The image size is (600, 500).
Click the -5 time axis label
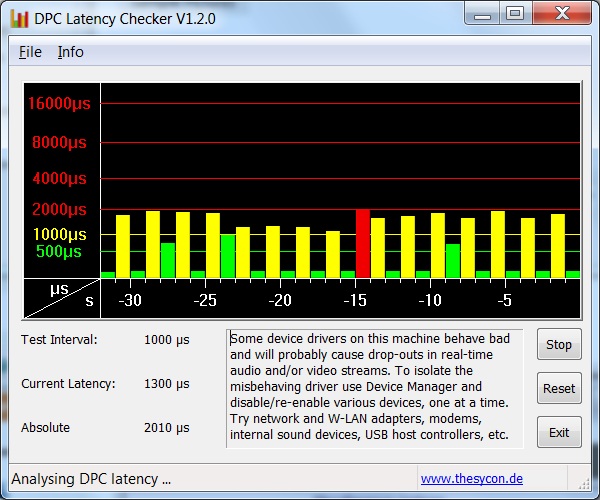click(505, 300)
